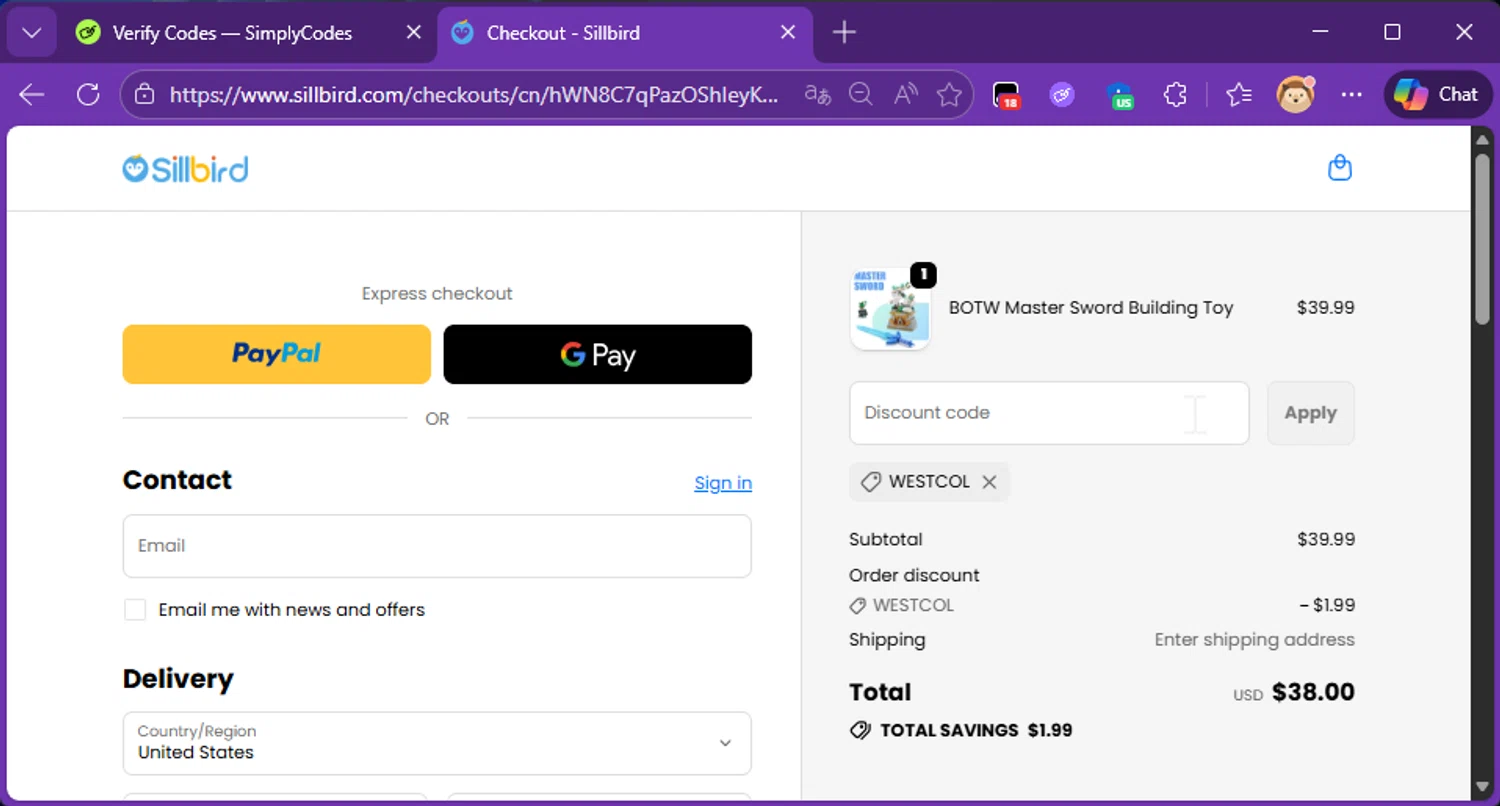Click the Sillbird logo
The image size is (1500, 806).
(185, 169)
